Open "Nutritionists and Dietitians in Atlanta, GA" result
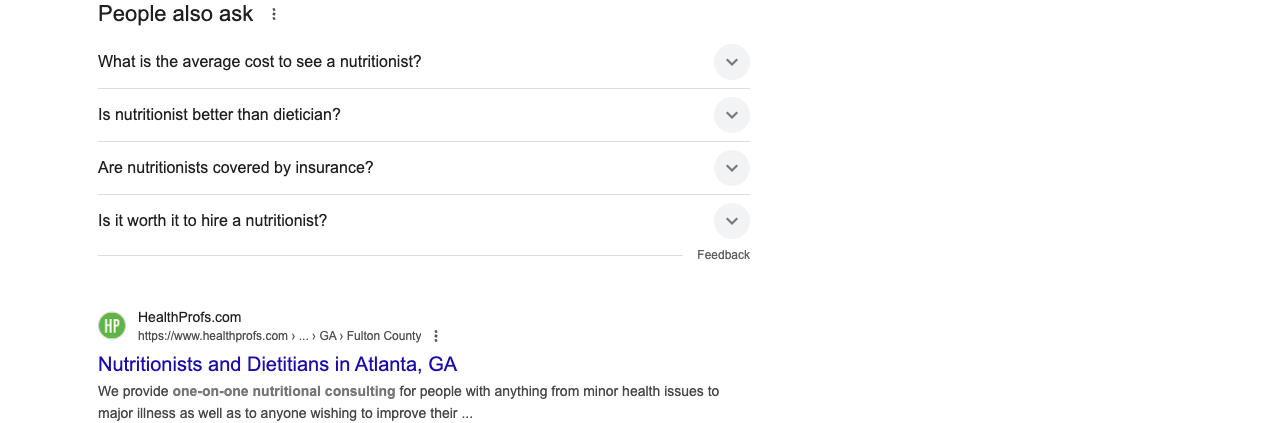 click(277, 364)
